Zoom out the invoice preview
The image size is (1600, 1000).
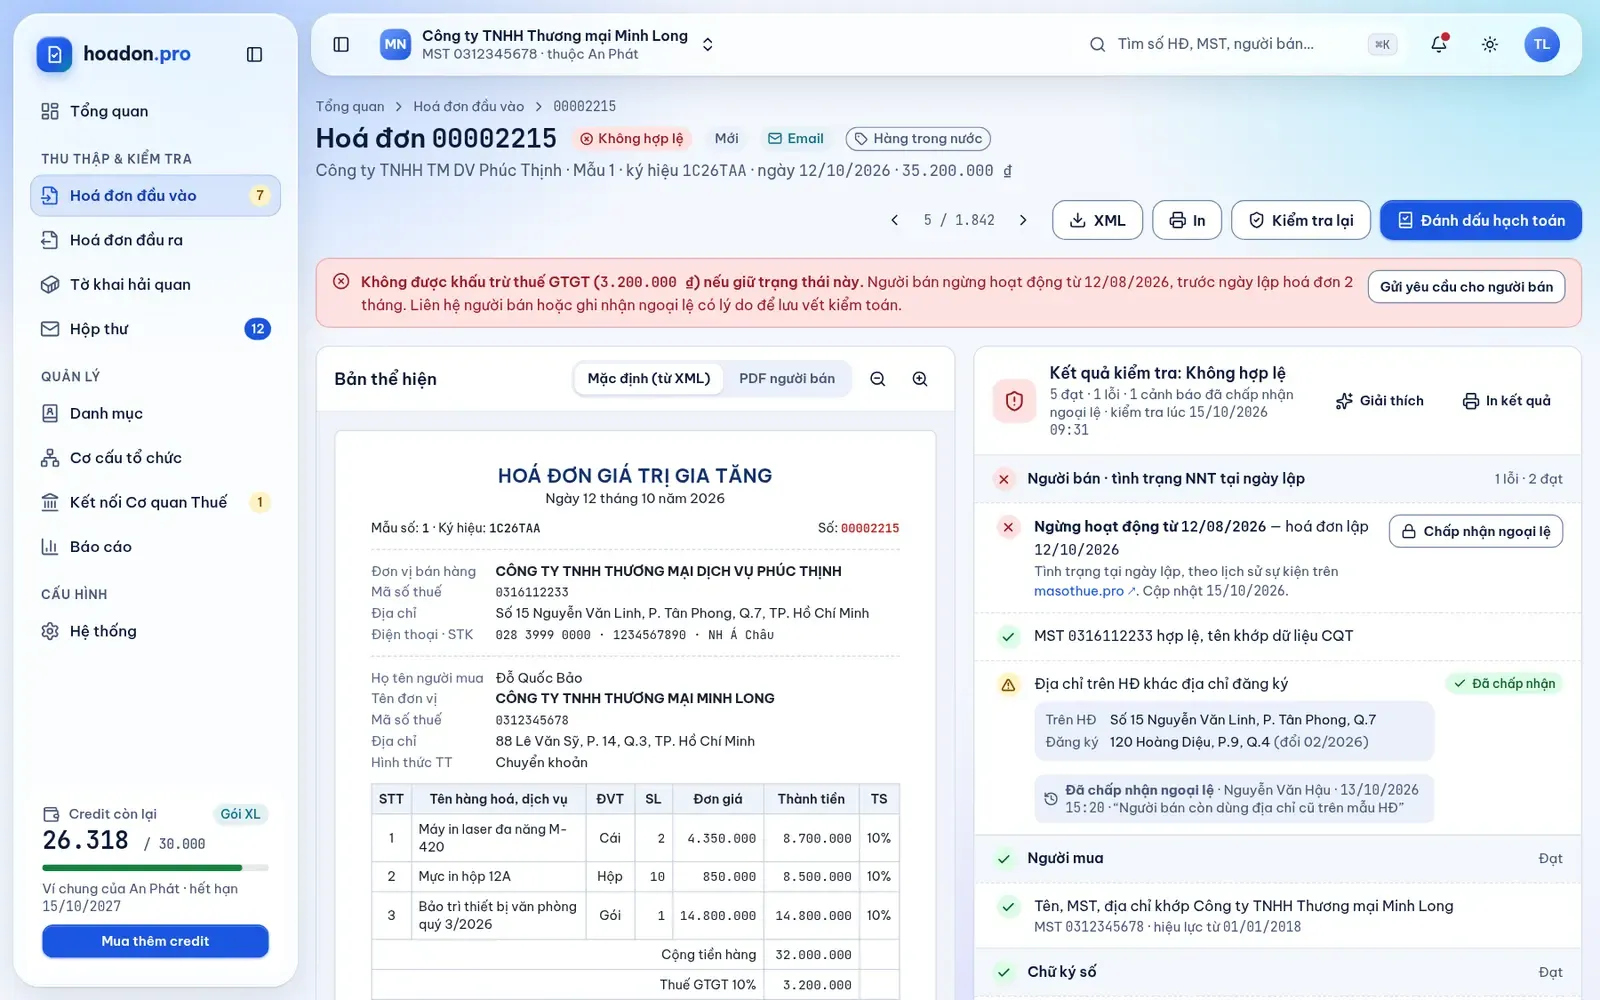[x=878, y=379]
